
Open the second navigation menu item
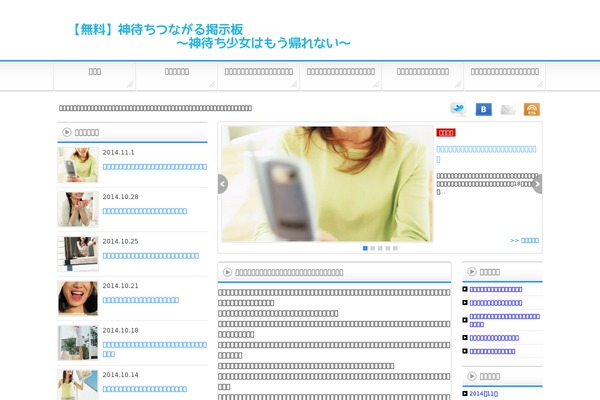(177, 76)
